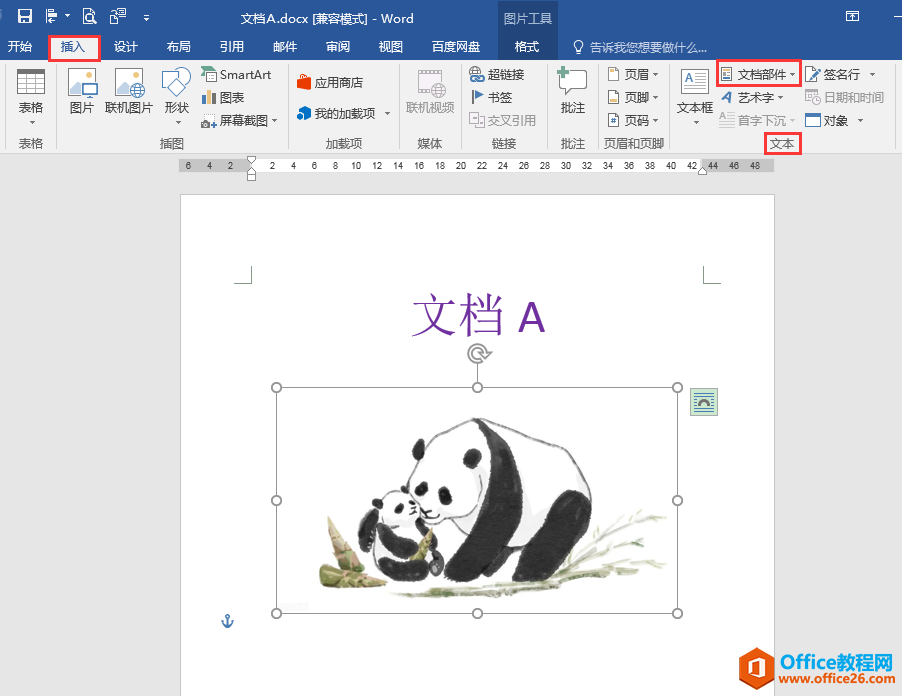Viewport: 902px width, 696px height.
Task: Open the Picture Tools Format (格式) tab
Action: (527, 47)
